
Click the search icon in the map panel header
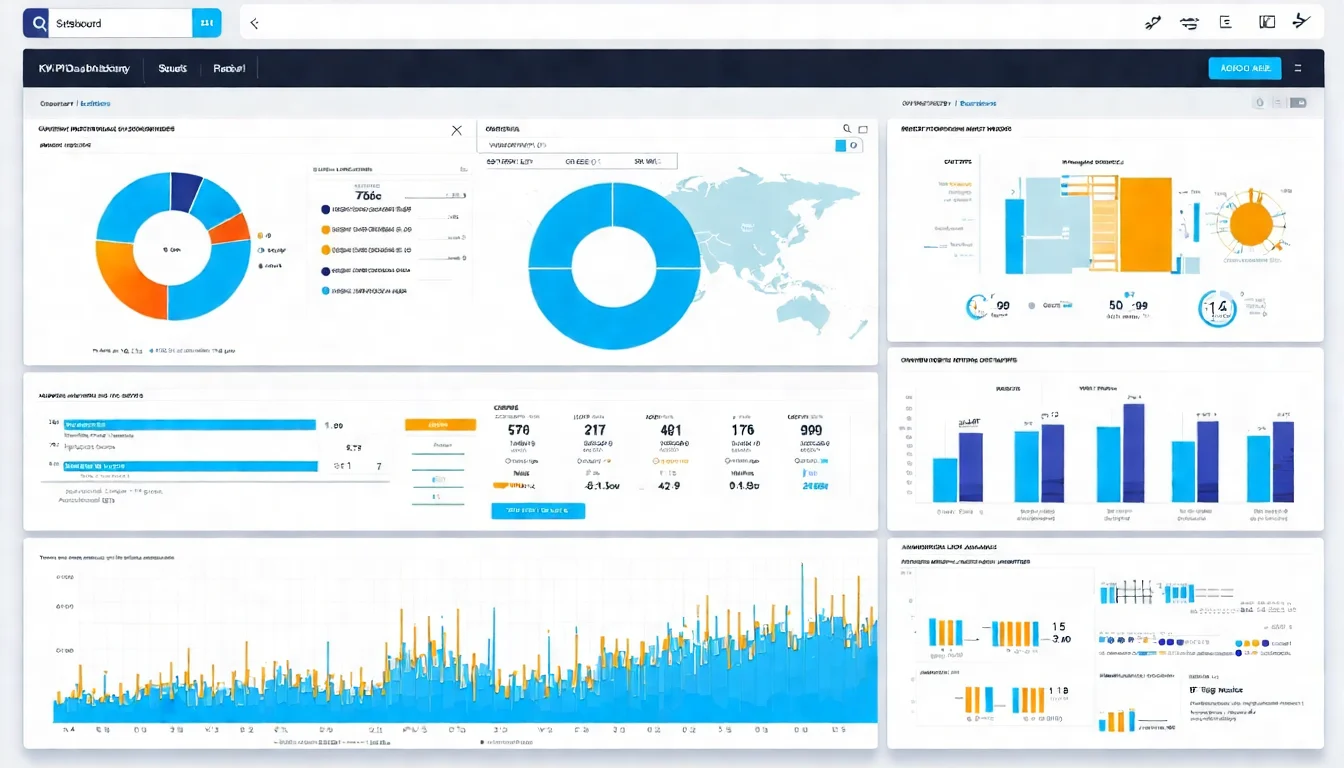point(847,129)
